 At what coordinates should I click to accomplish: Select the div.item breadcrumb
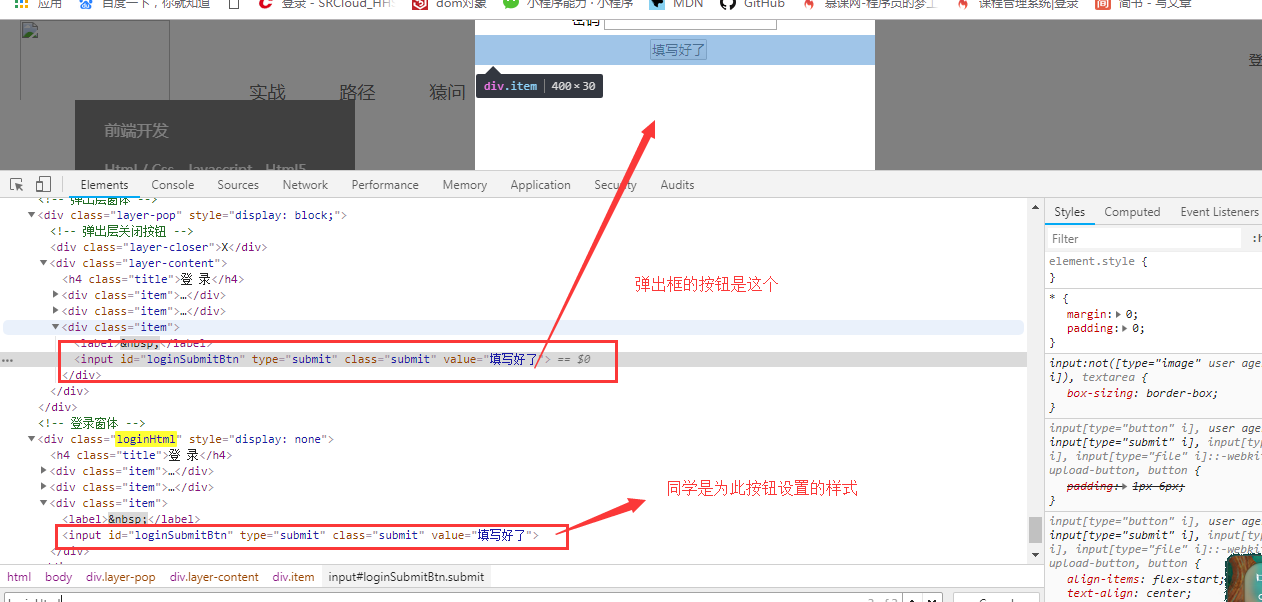(294, 577)
